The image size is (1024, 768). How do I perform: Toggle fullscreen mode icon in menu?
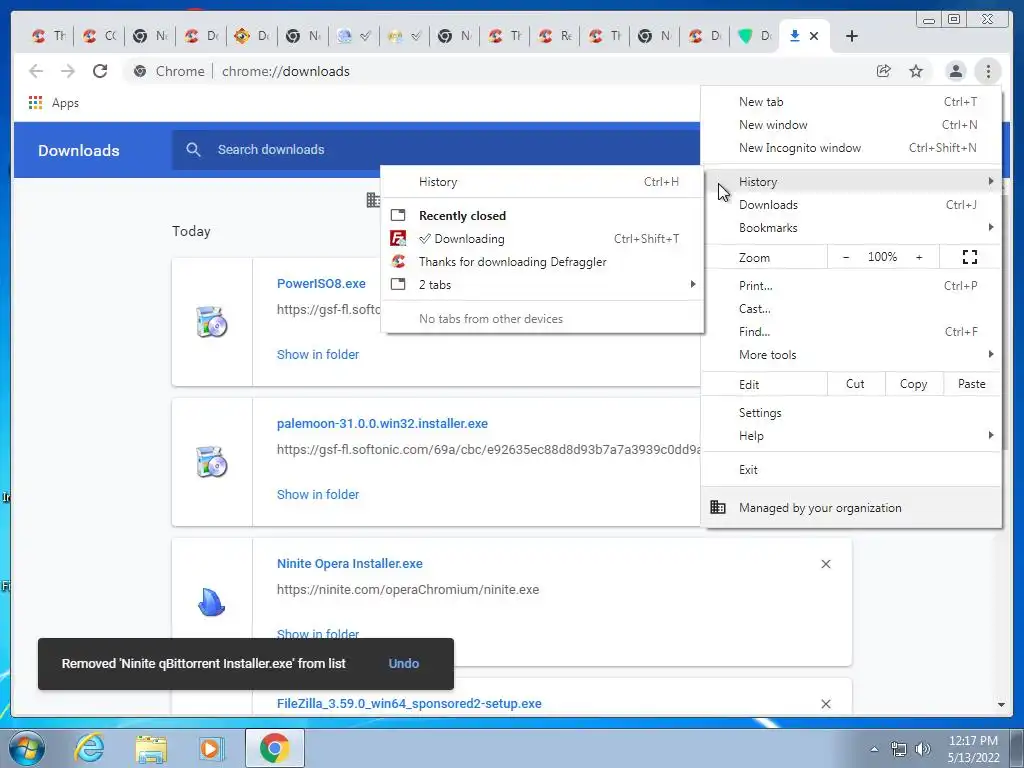click(970, 257)
